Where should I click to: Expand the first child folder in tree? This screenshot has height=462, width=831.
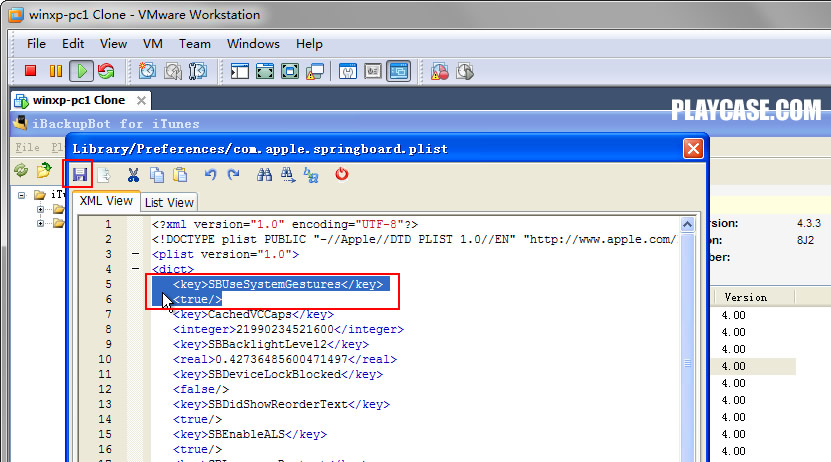tap(40, 209)
